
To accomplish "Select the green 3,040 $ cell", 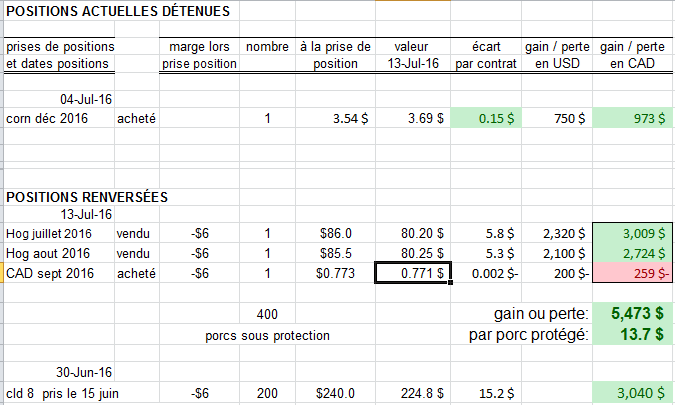I will [x=633, y=392].
